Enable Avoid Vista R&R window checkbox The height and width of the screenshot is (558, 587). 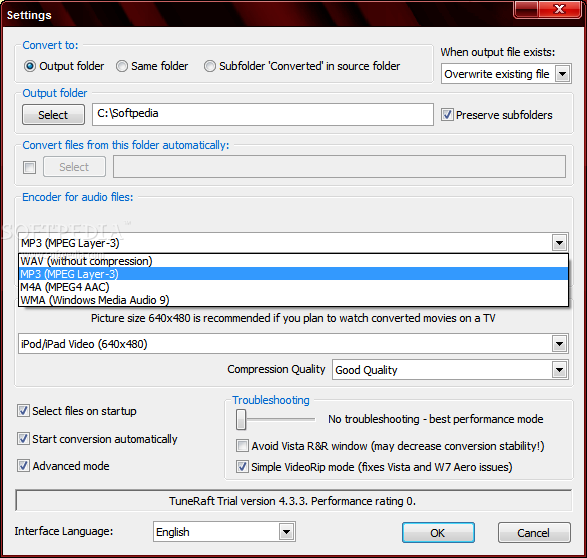[242, 446]
